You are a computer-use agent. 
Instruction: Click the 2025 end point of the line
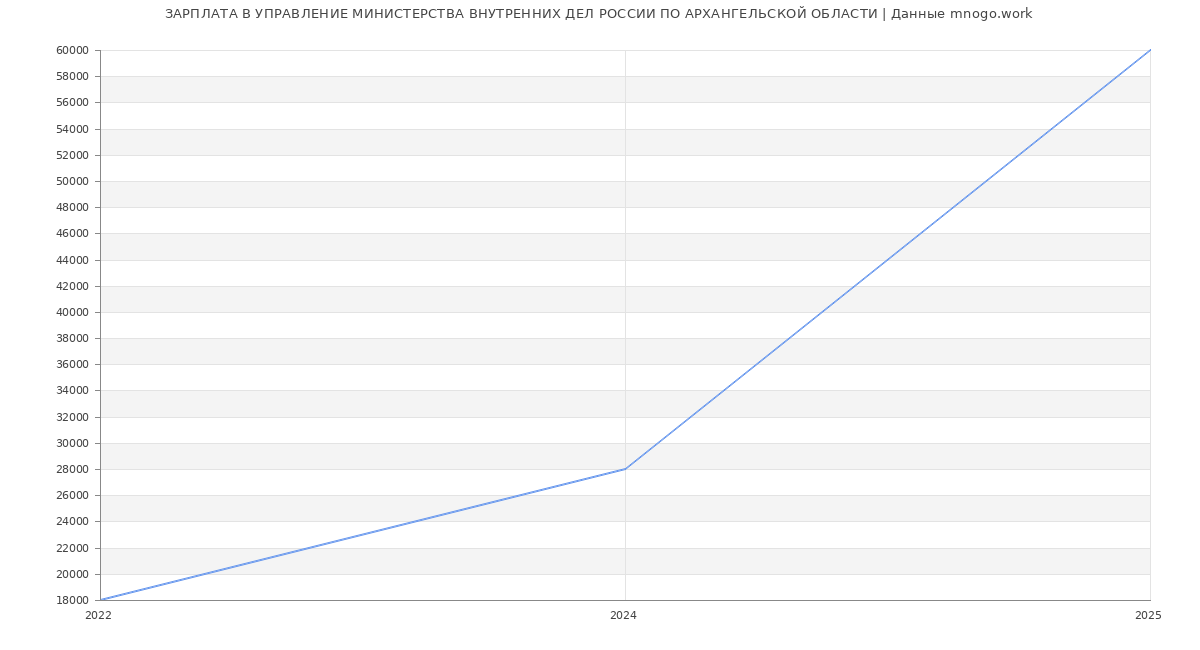(x=1150, y=50)
